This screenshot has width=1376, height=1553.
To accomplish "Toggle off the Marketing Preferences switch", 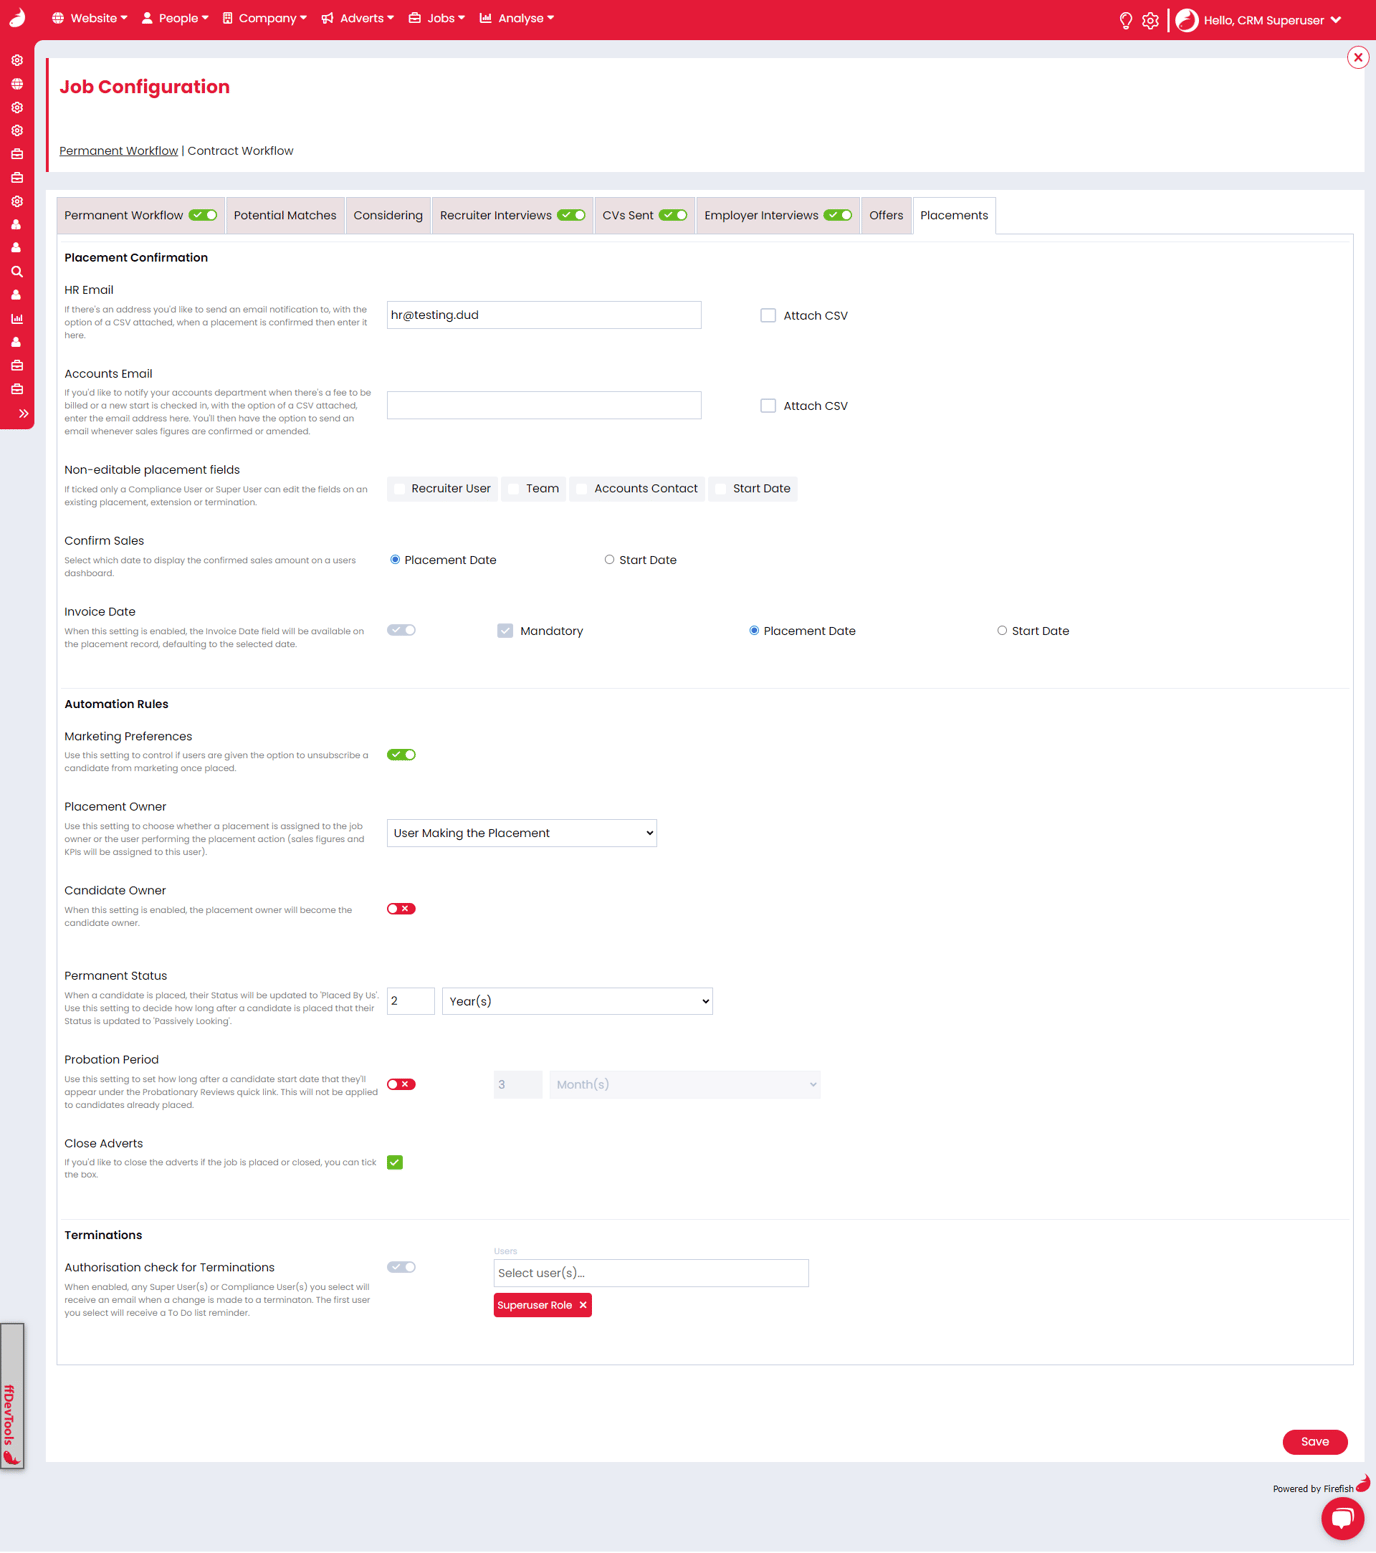I will [401, 754].
